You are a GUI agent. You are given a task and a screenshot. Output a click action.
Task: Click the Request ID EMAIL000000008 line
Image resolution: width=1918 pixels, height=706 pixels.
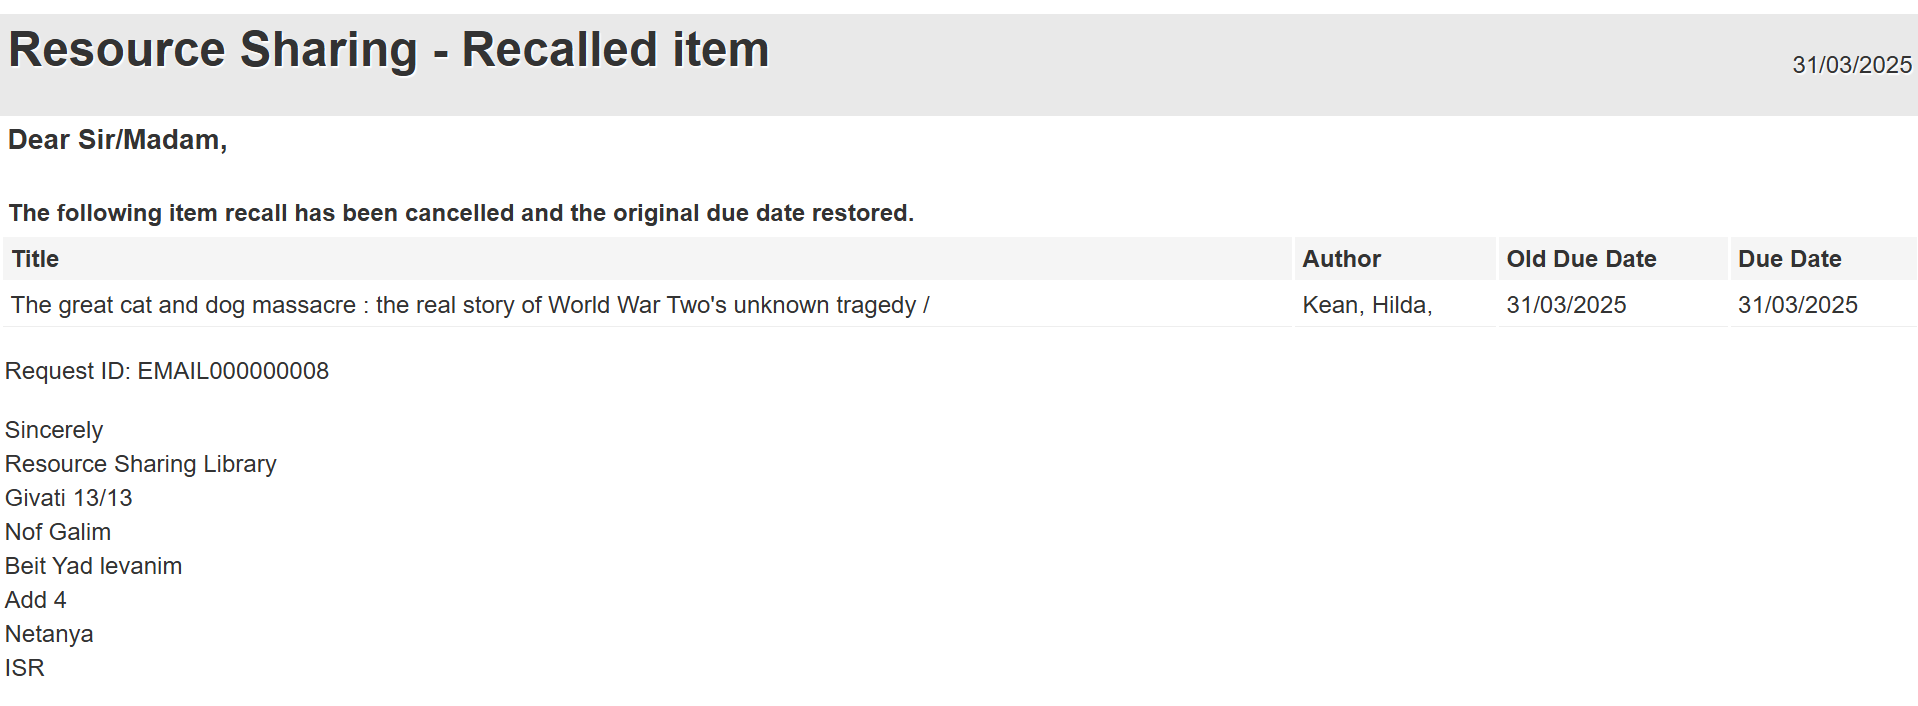167,371
